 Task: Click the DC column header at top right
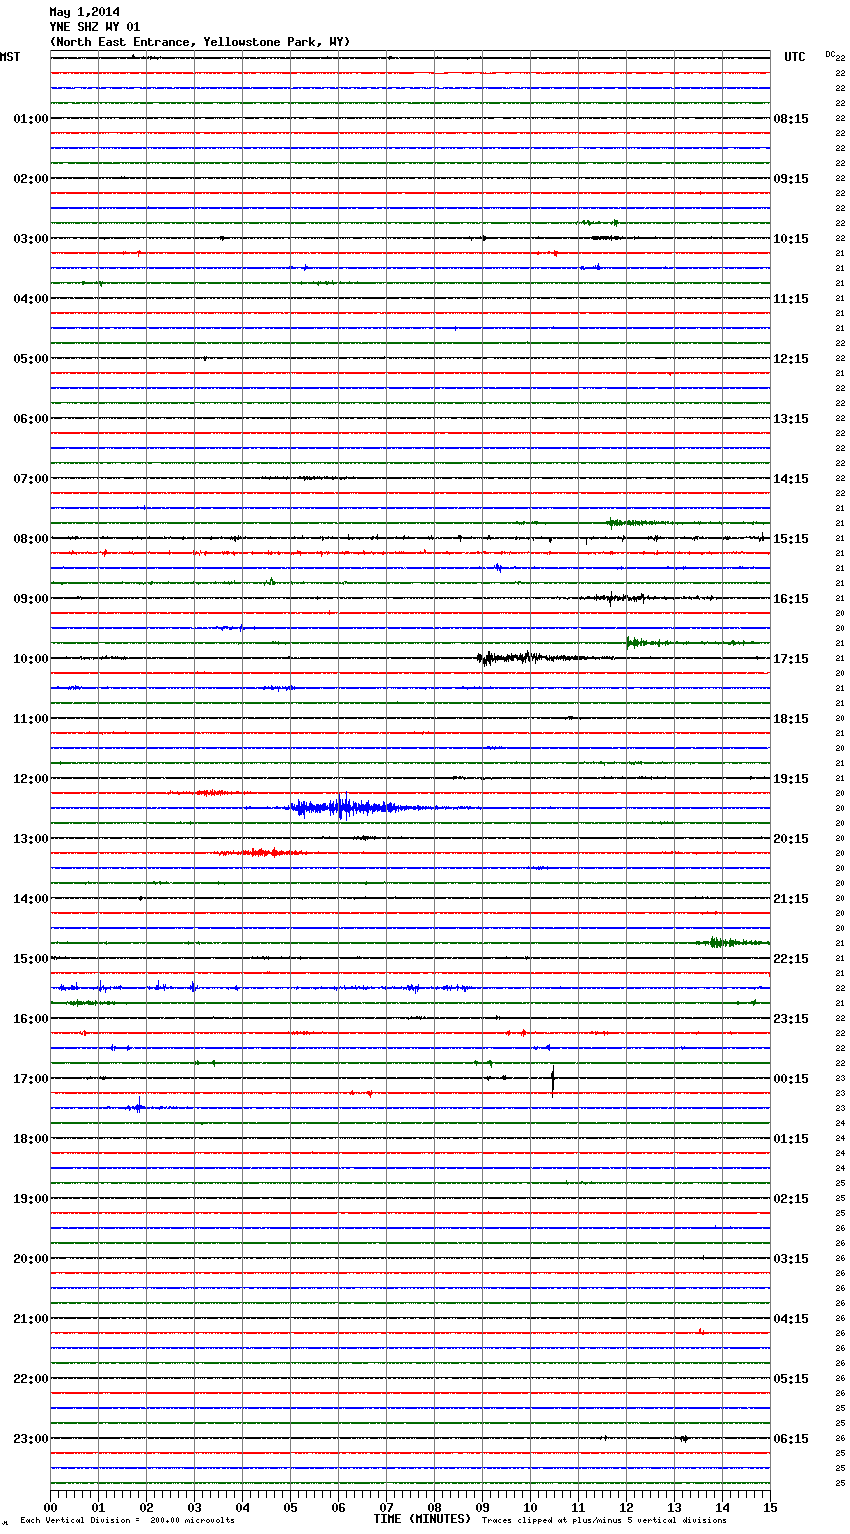830,54
